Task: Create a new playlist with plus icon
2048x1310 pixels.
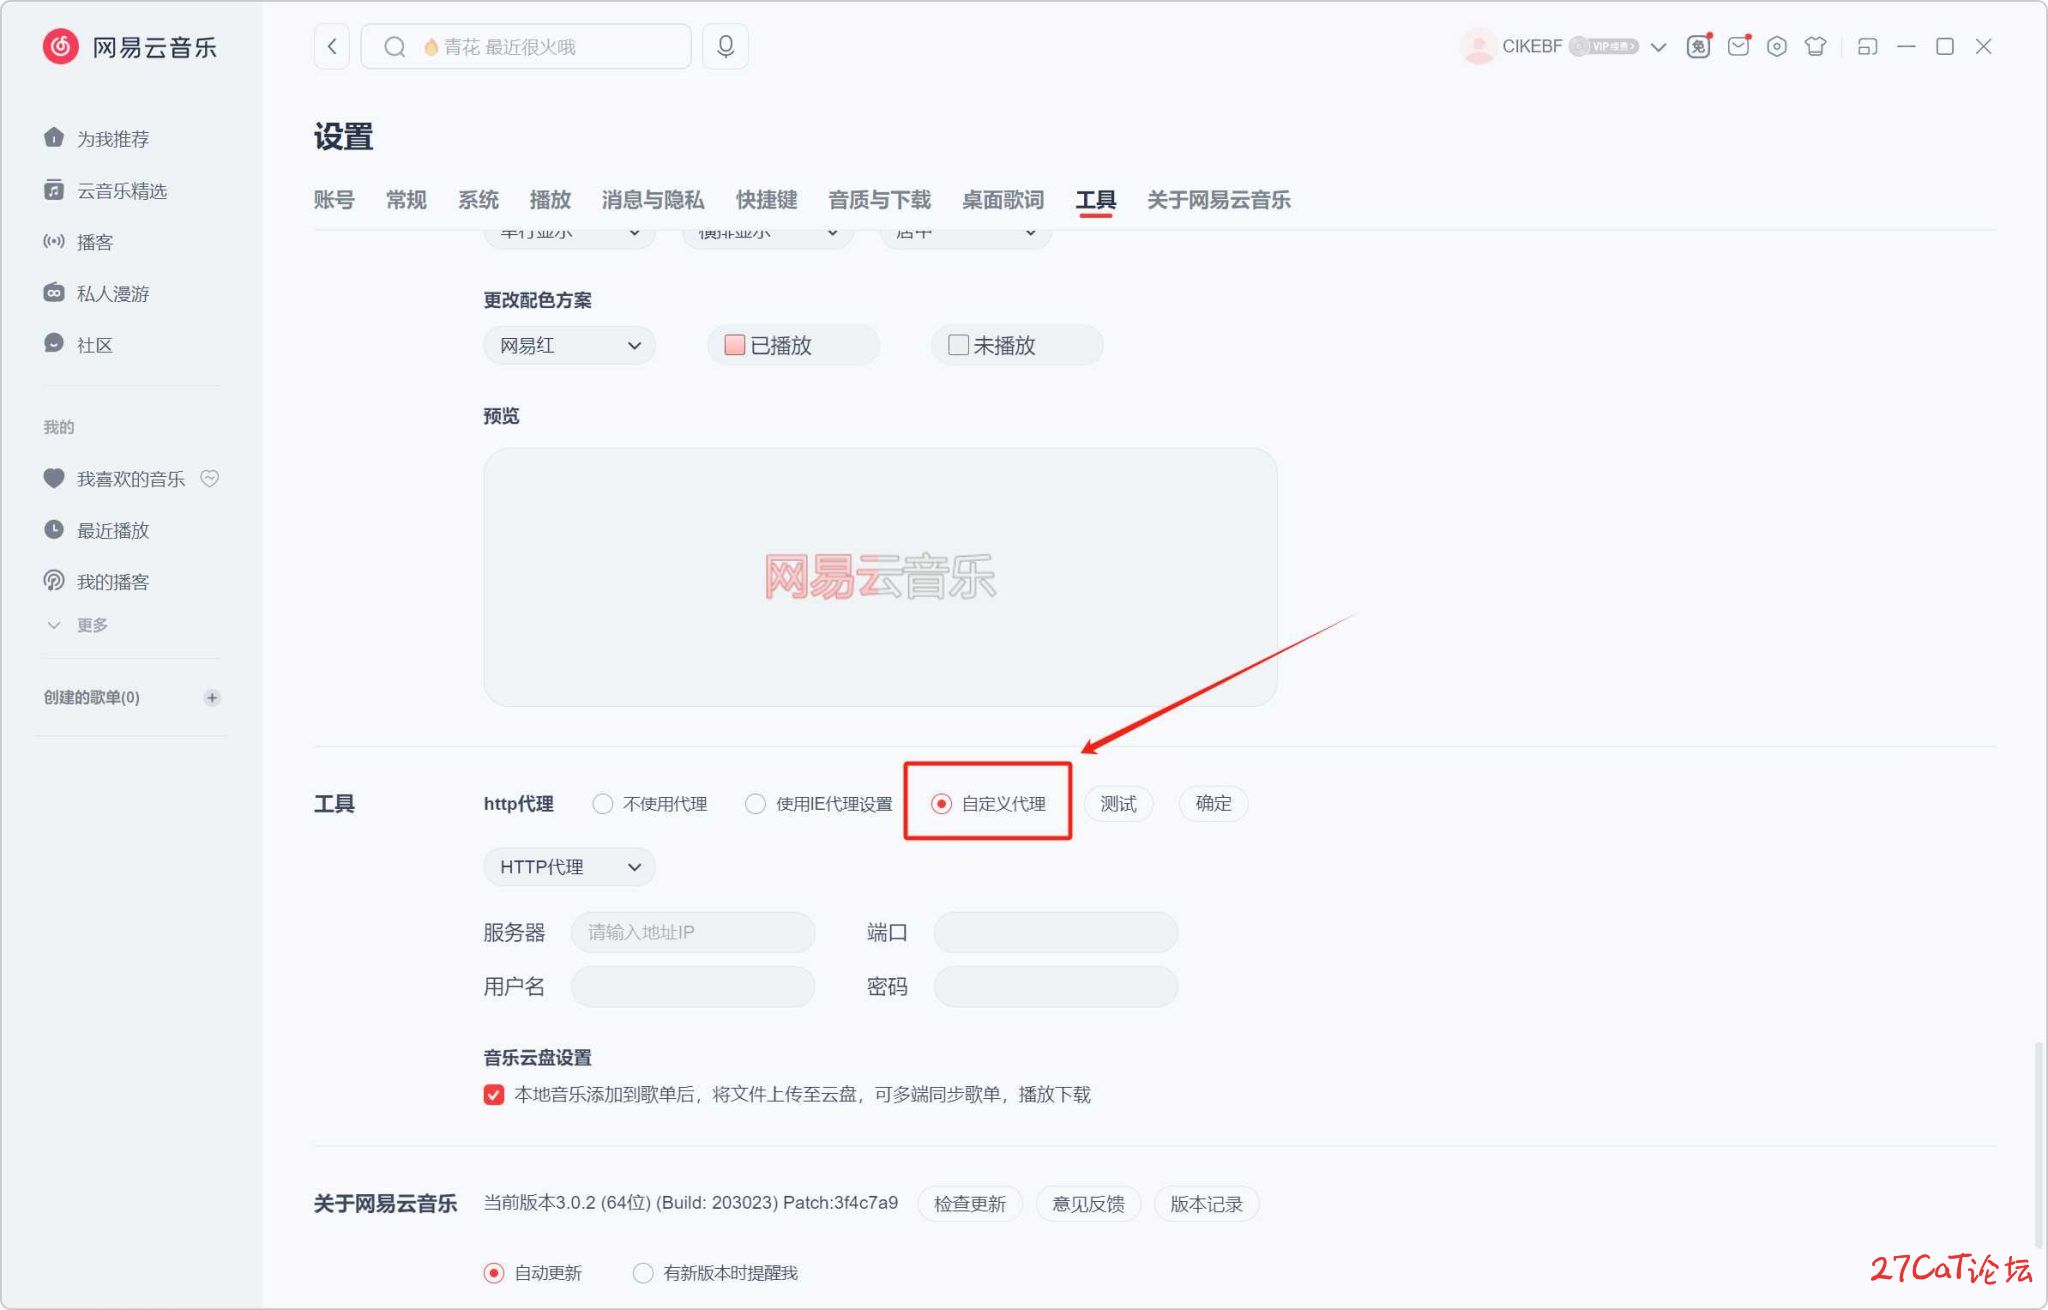Action: click(212, 698)
